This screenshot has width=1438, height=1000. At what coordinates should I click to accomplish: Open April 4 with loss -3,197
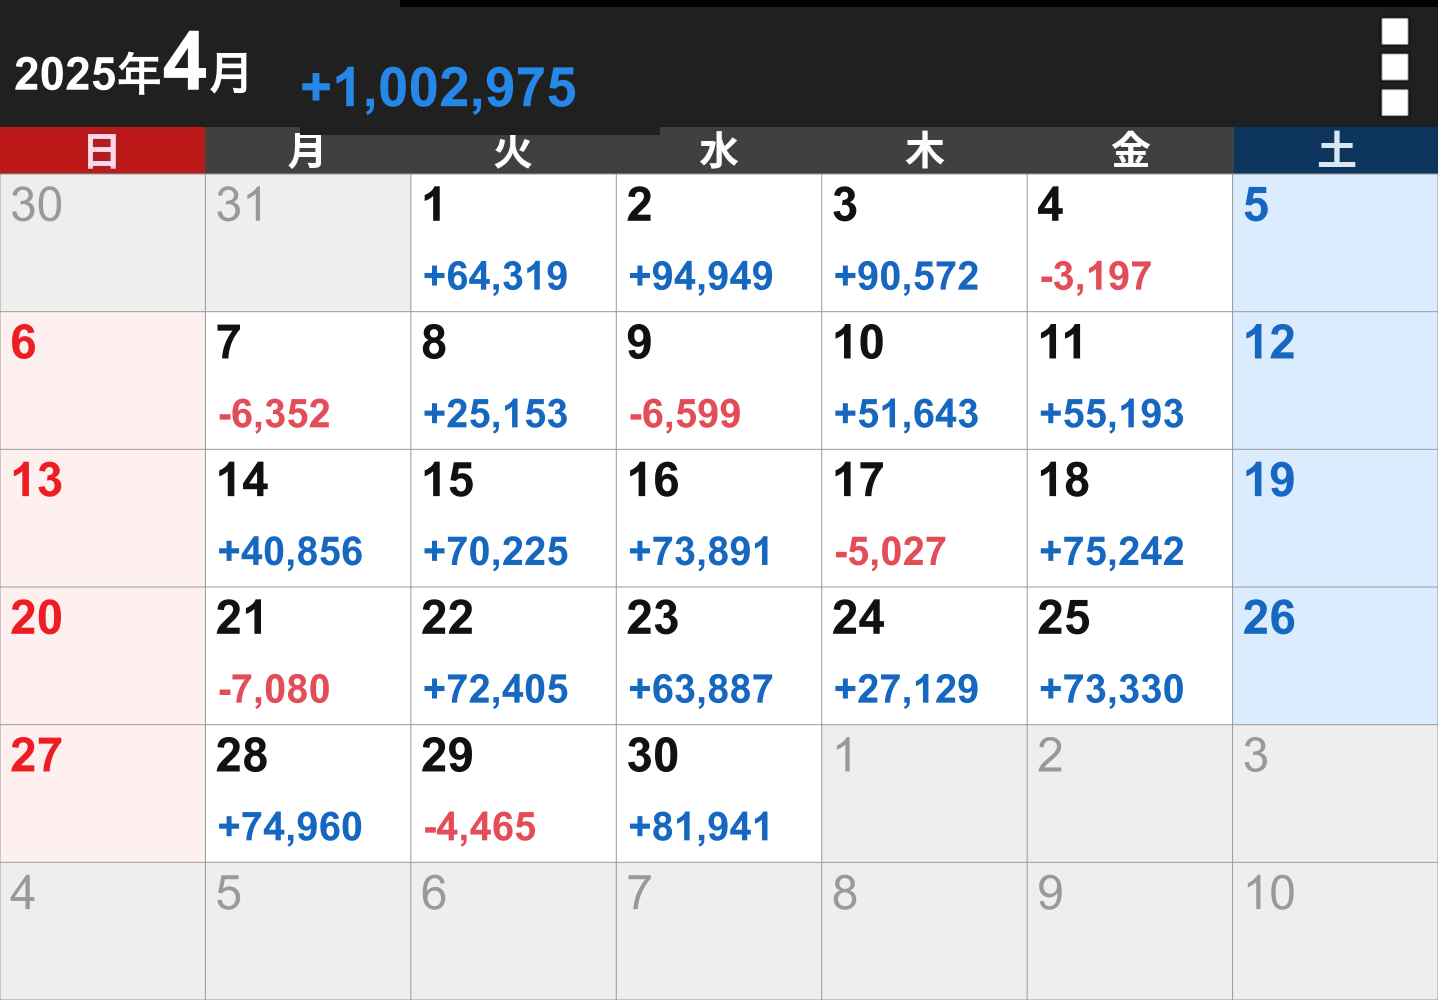[x=1130, y=243]
